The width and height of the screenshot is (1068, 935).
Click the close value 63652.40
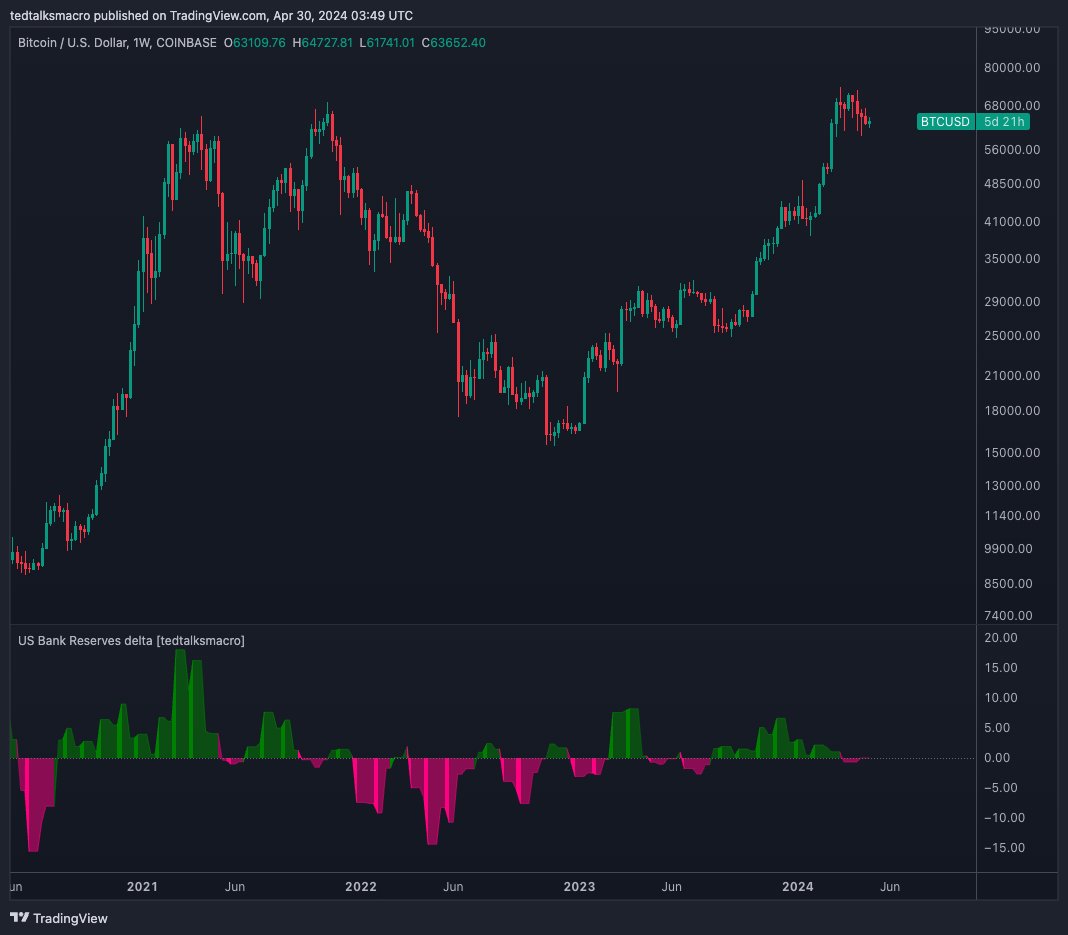click(x=458, y=42)
